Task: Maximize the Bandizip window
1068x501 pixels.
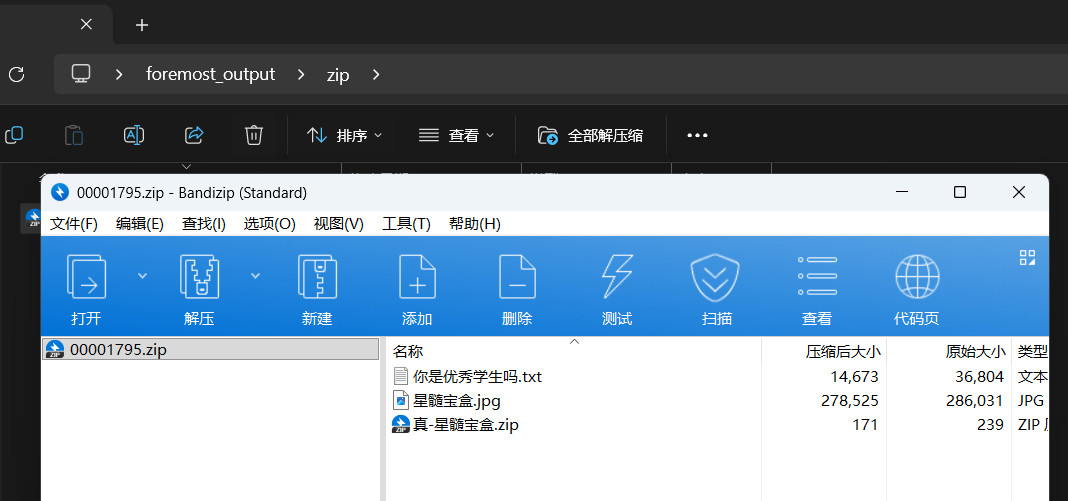Action: pyautogui.click(x=960, y=193)
